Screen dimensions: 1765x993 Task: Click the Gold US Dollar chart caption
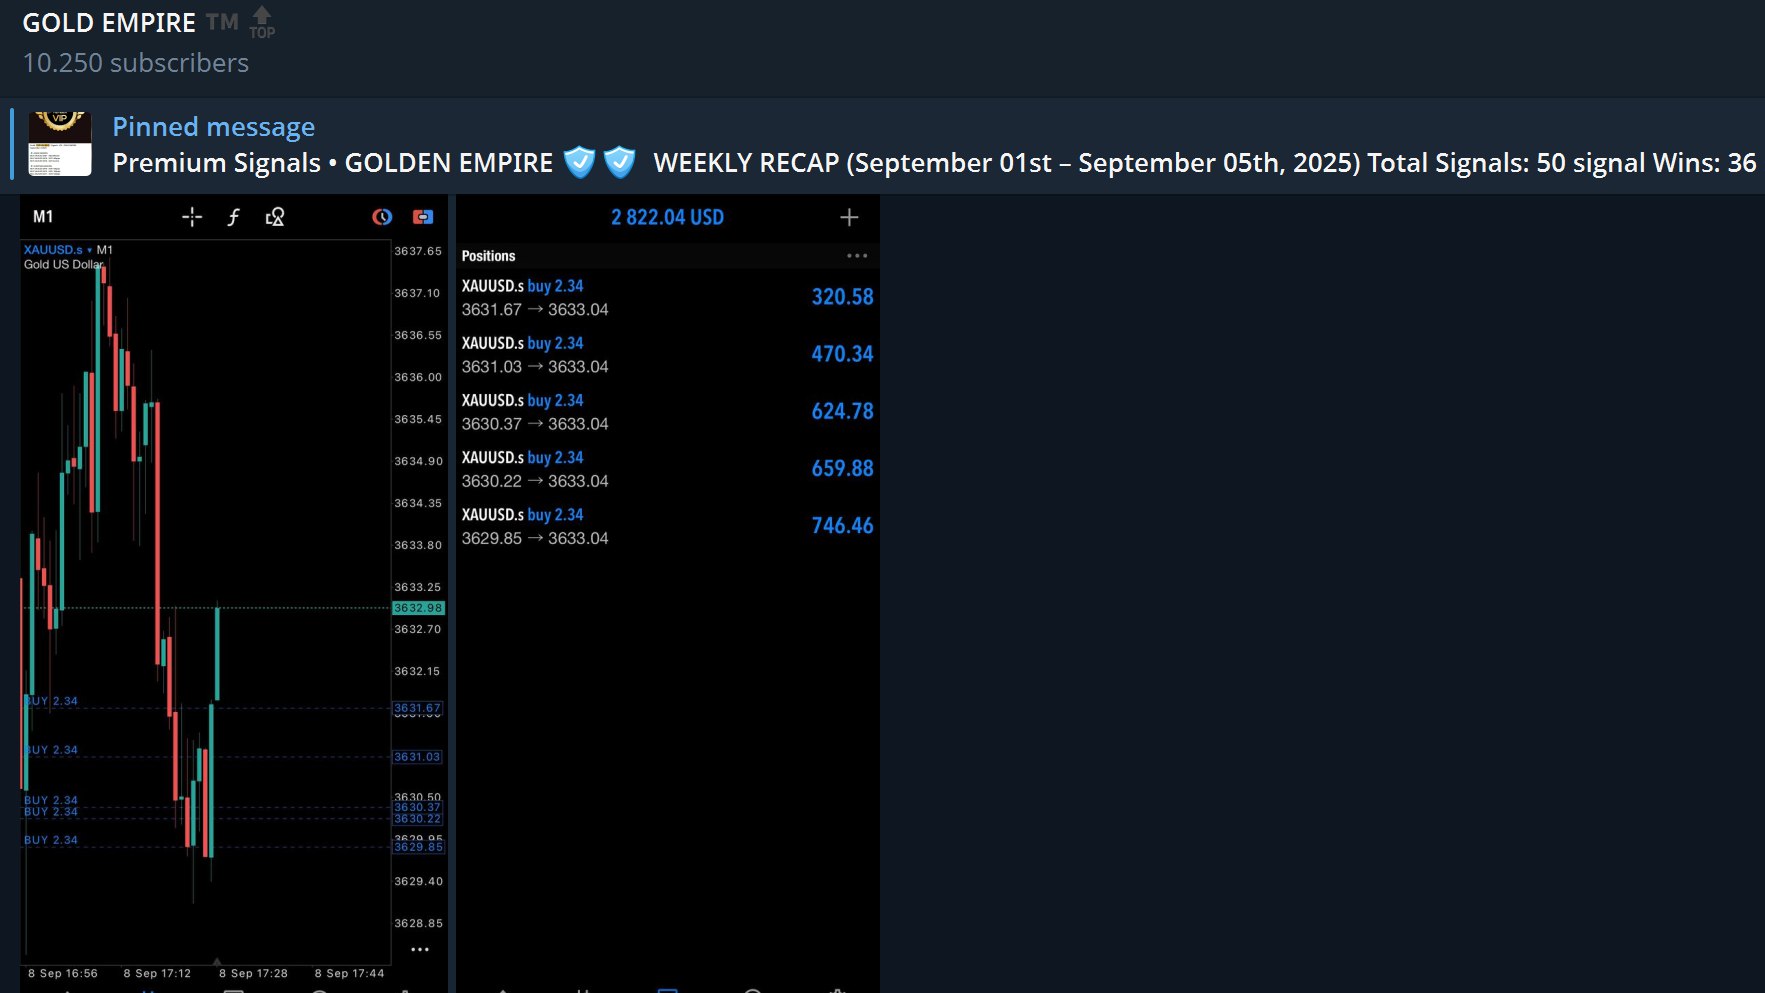(63, 265)
